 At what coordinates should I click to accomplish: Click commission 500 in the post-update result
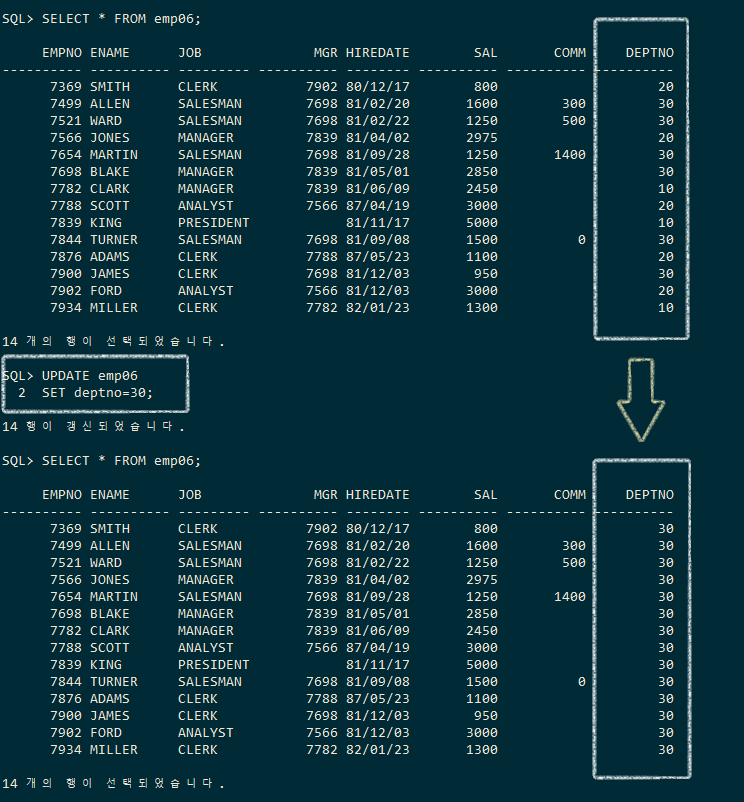point(574,563)
